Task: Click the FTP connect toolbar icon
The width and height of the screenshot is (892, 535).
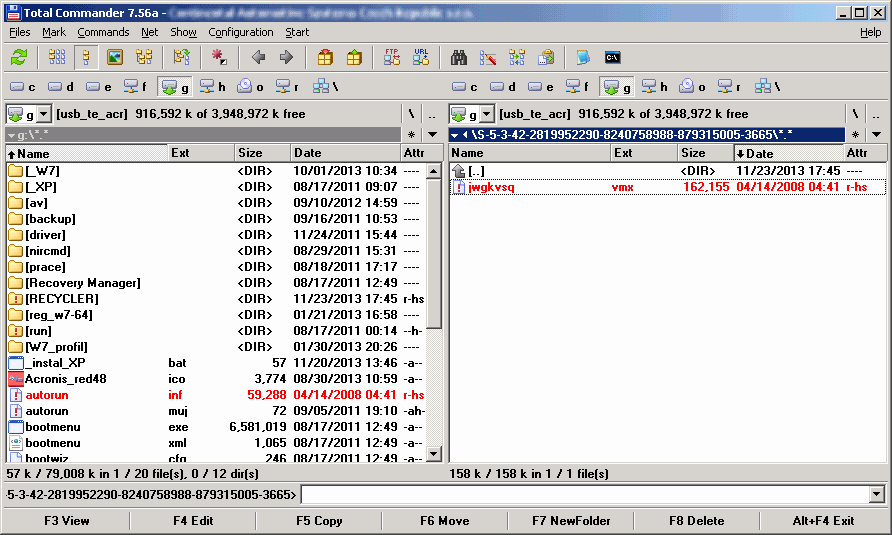Action: coord(392,57)
